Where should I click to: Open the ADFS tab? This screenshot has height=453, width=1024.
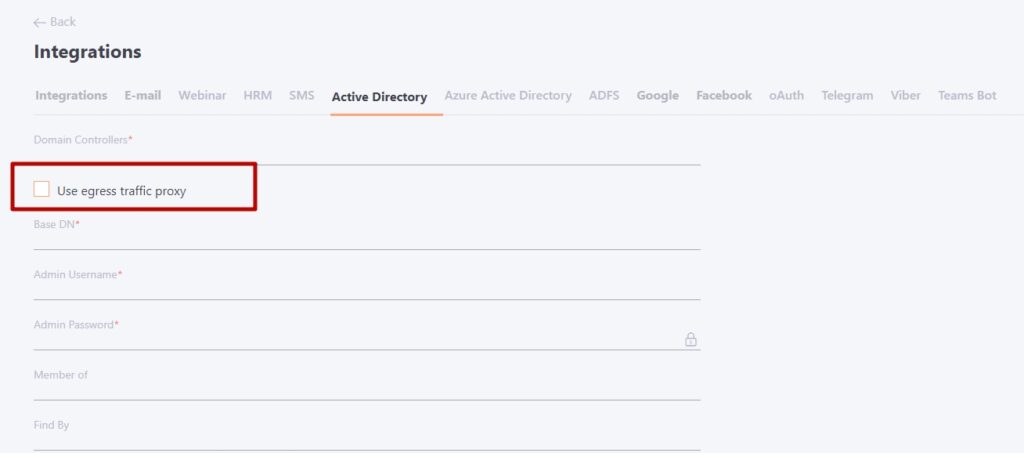click(x=604, y=95)
